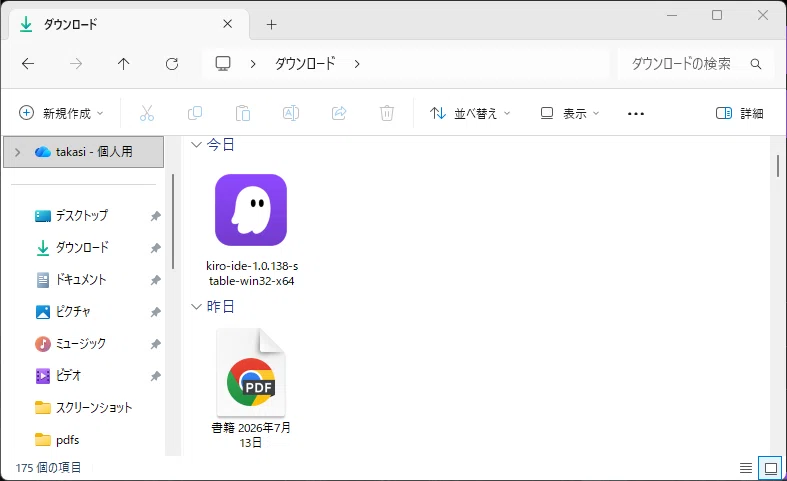Image resolution: width=787 pixels, height=481 pixels.
Task: Toggle the 詳細 details pane
Action: [740, 113]
